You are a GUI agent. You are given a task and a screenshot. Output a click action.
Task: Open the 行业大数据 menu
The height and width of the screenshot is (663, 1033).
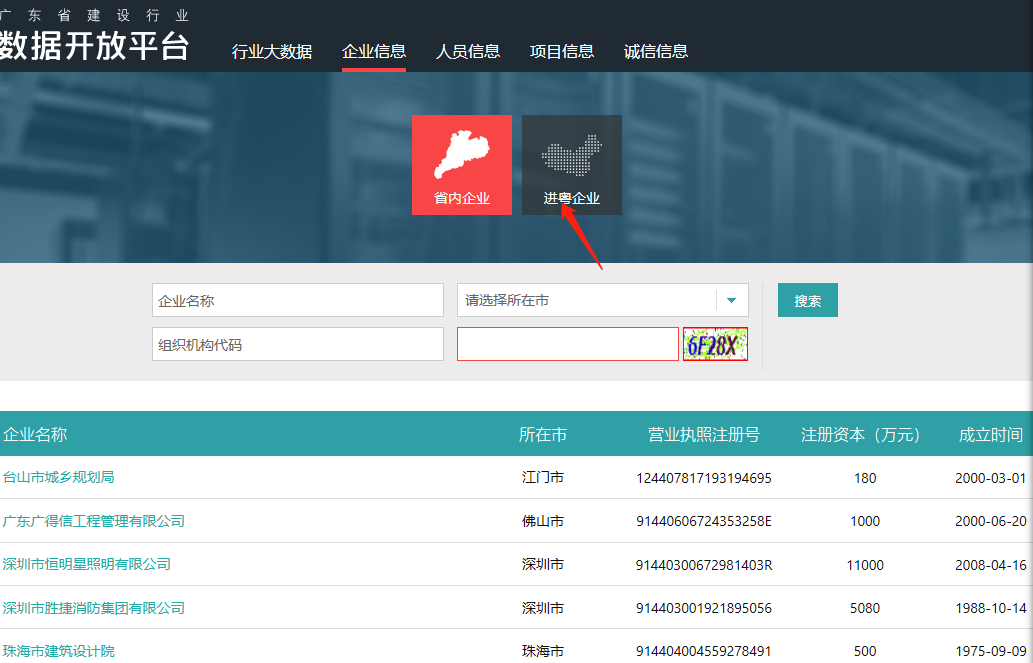pos(272,51)
